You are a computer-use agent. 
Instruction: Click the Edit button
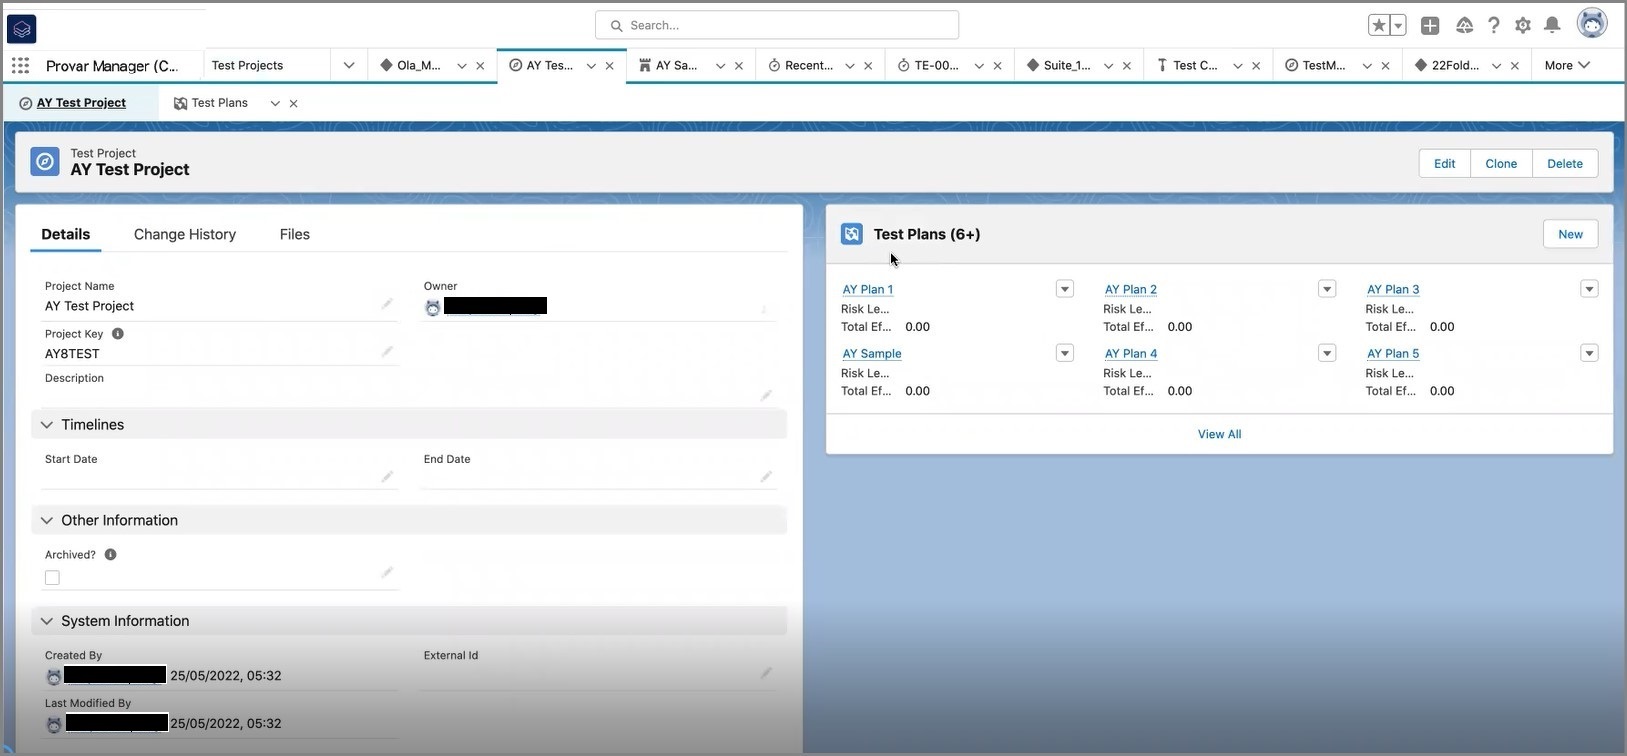point(1444,164)
